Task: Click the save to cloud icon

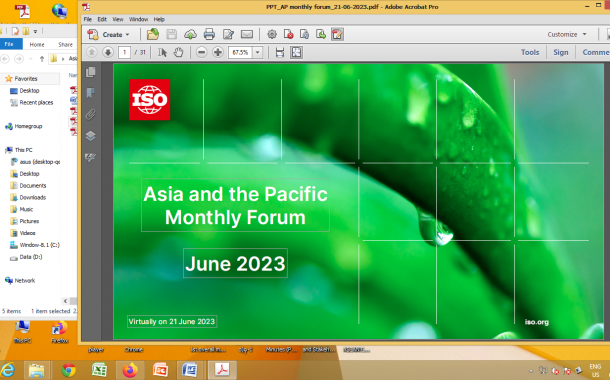Action: pos(190,34)
